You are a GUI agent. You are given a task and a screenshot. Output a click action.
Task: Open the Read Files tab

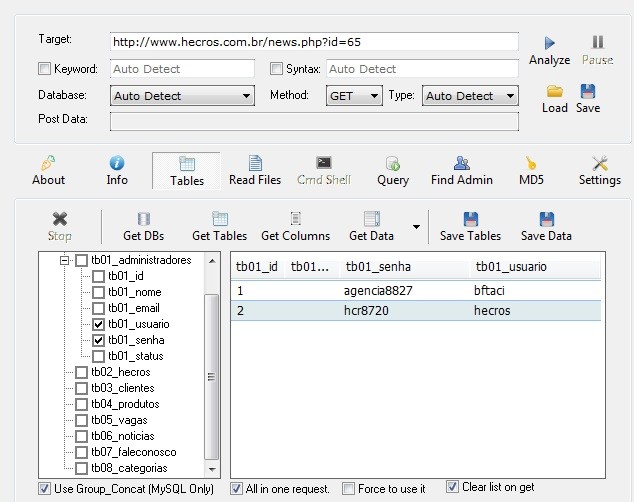click(255, 171)
